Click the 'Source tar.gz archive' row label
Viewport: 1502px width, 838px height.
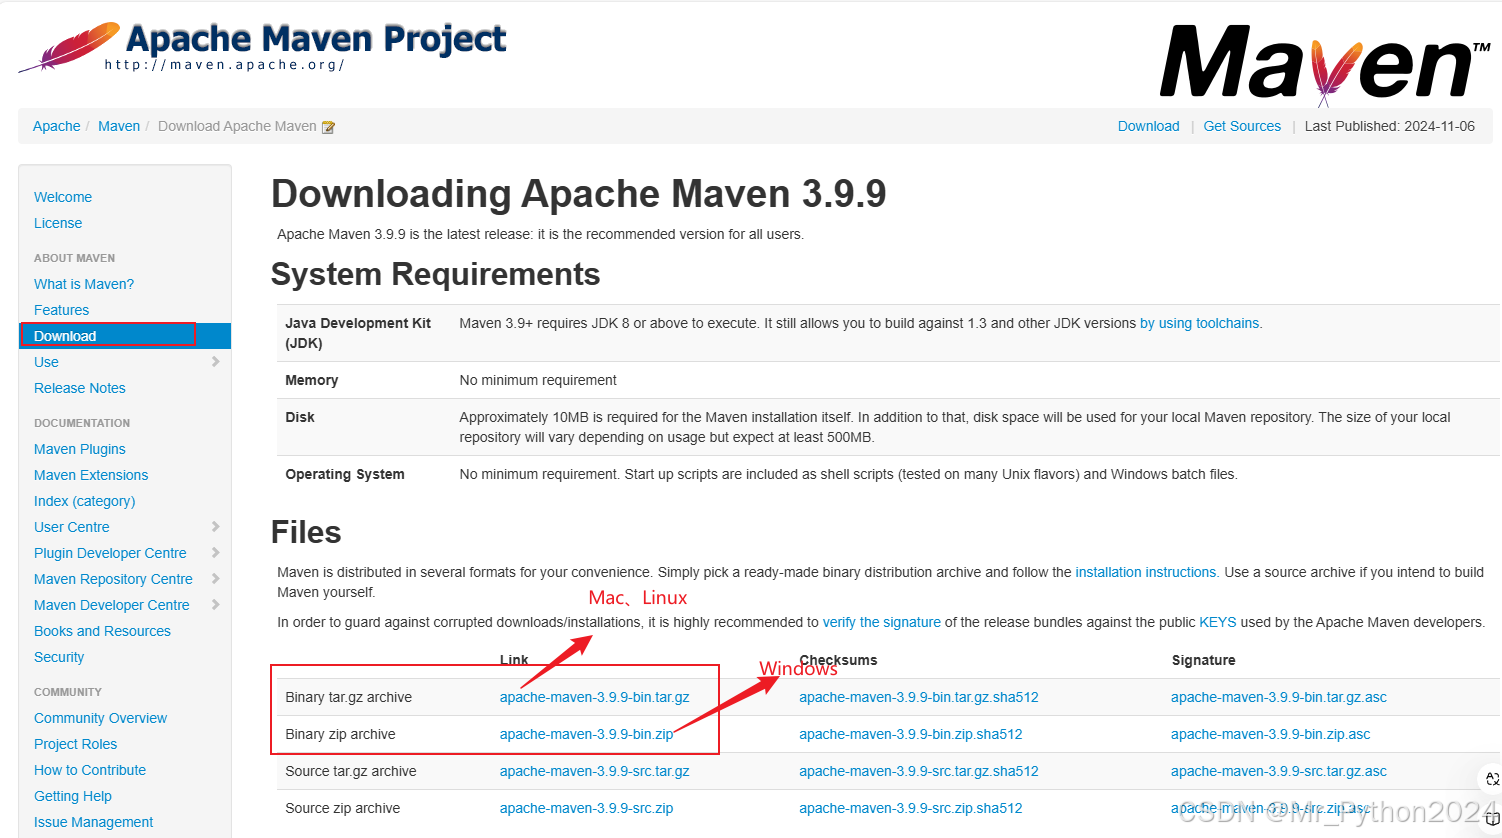click(x=350, y=771)
